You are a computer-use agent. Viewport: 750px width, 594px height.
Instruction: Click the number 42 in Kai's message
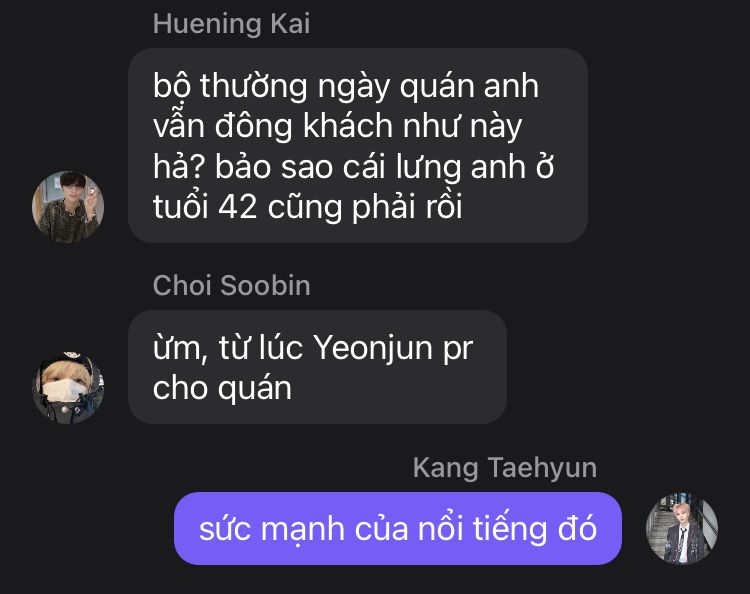pos(238,207)
